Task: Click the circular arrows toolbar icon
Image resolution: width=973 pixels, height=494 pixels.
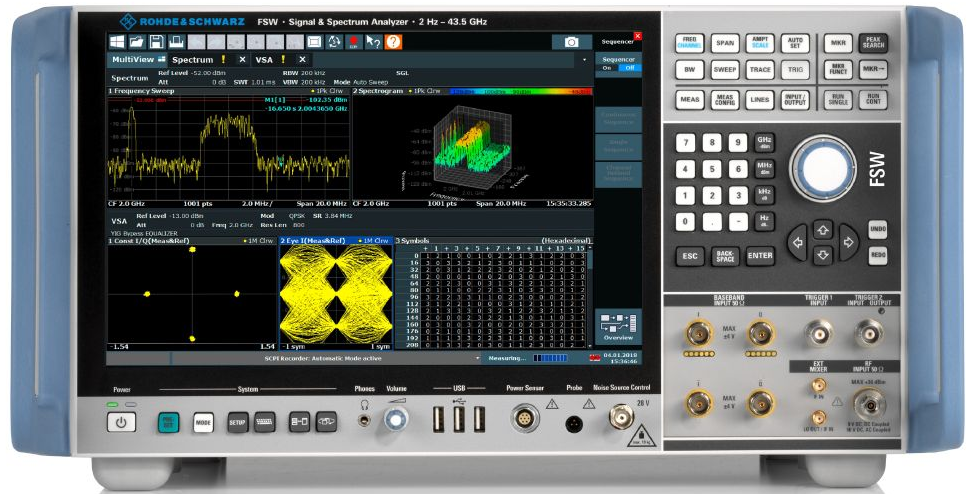Action: tap(334, 42)
